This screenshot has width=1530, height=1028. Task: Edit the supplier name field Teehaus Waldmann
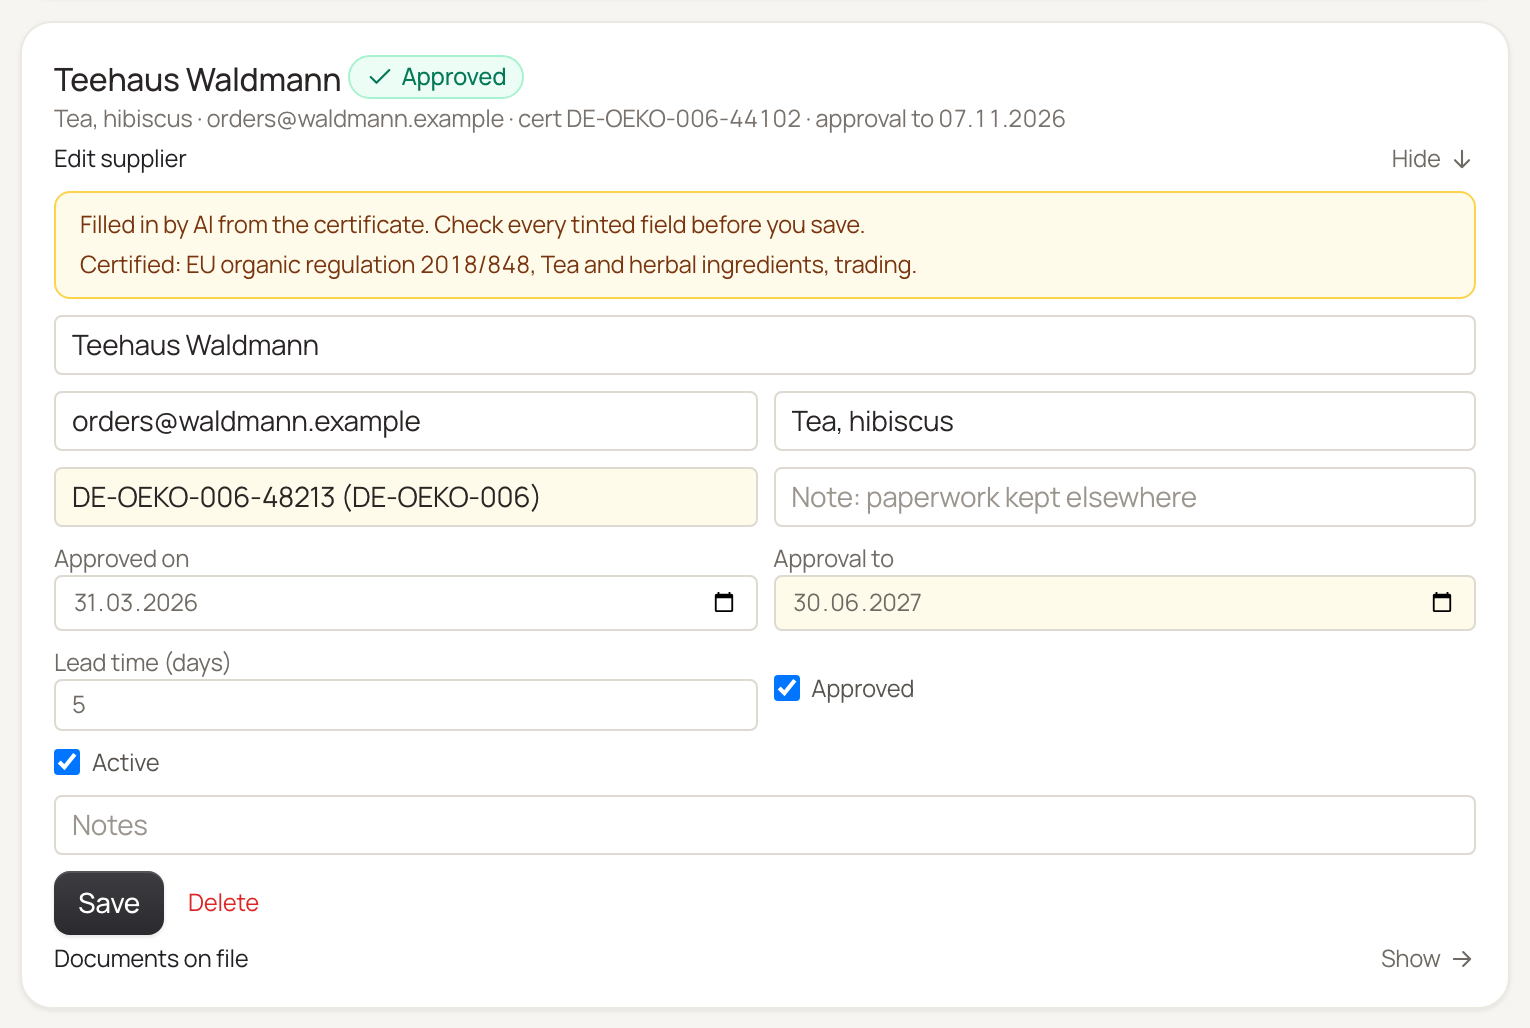point(765,345)
